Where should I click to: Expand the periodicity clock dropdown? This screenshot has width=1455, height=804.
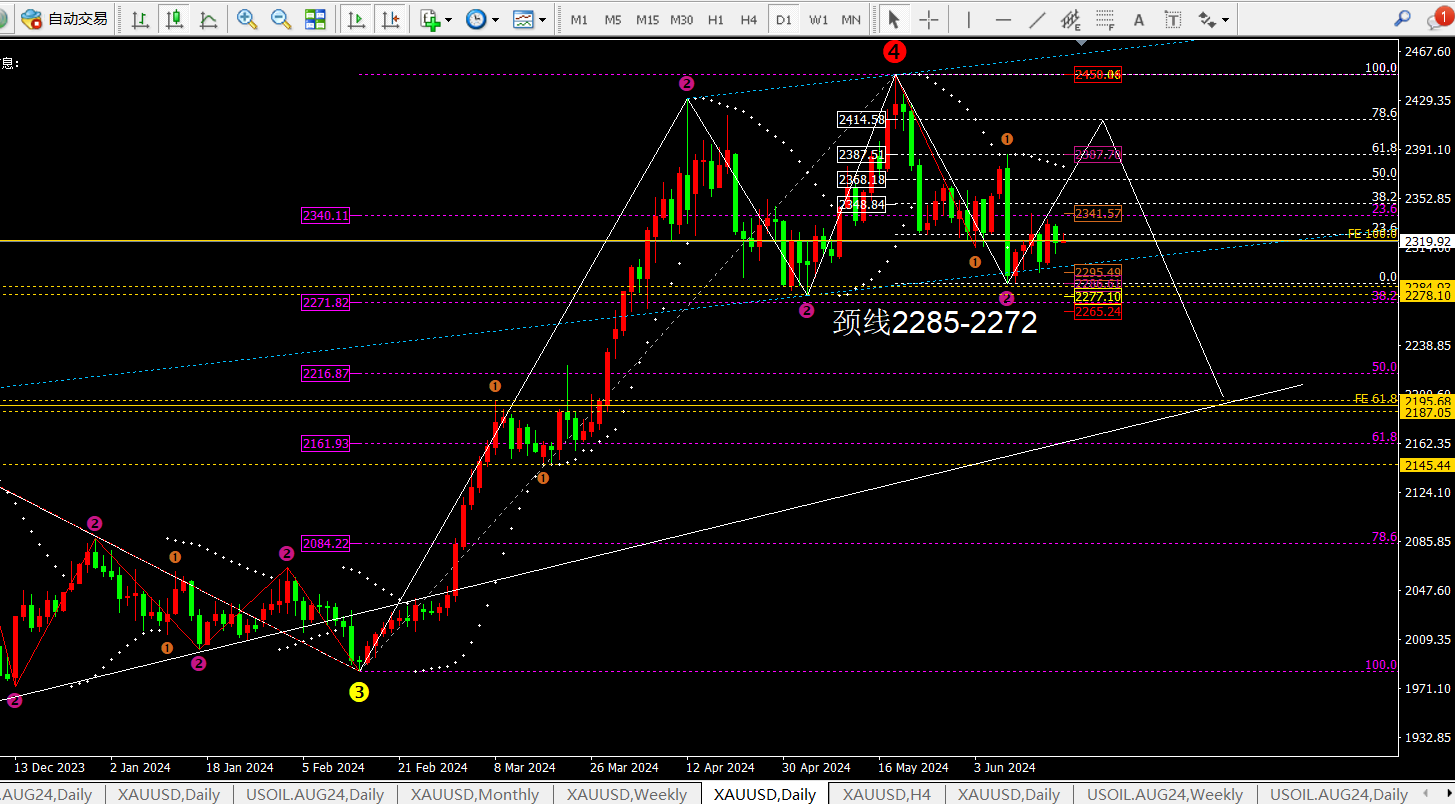click(481, 19)
